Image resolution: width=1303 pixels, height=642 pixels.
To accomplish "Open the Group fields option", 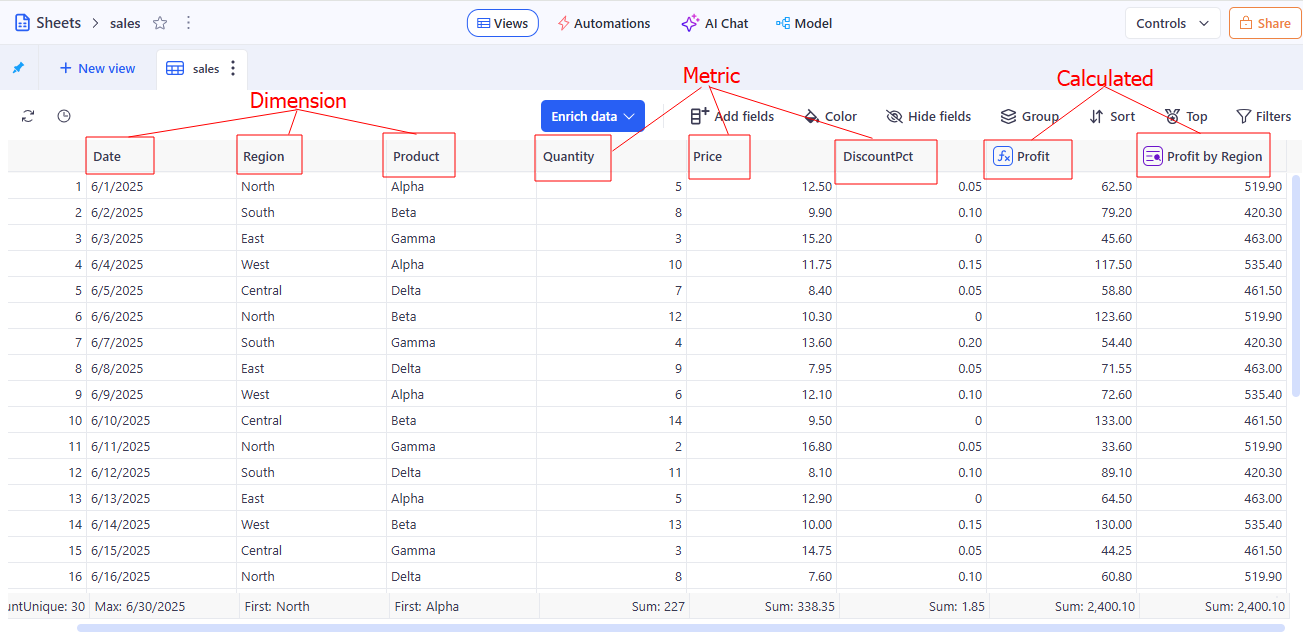I will (x=1029, y=116).
